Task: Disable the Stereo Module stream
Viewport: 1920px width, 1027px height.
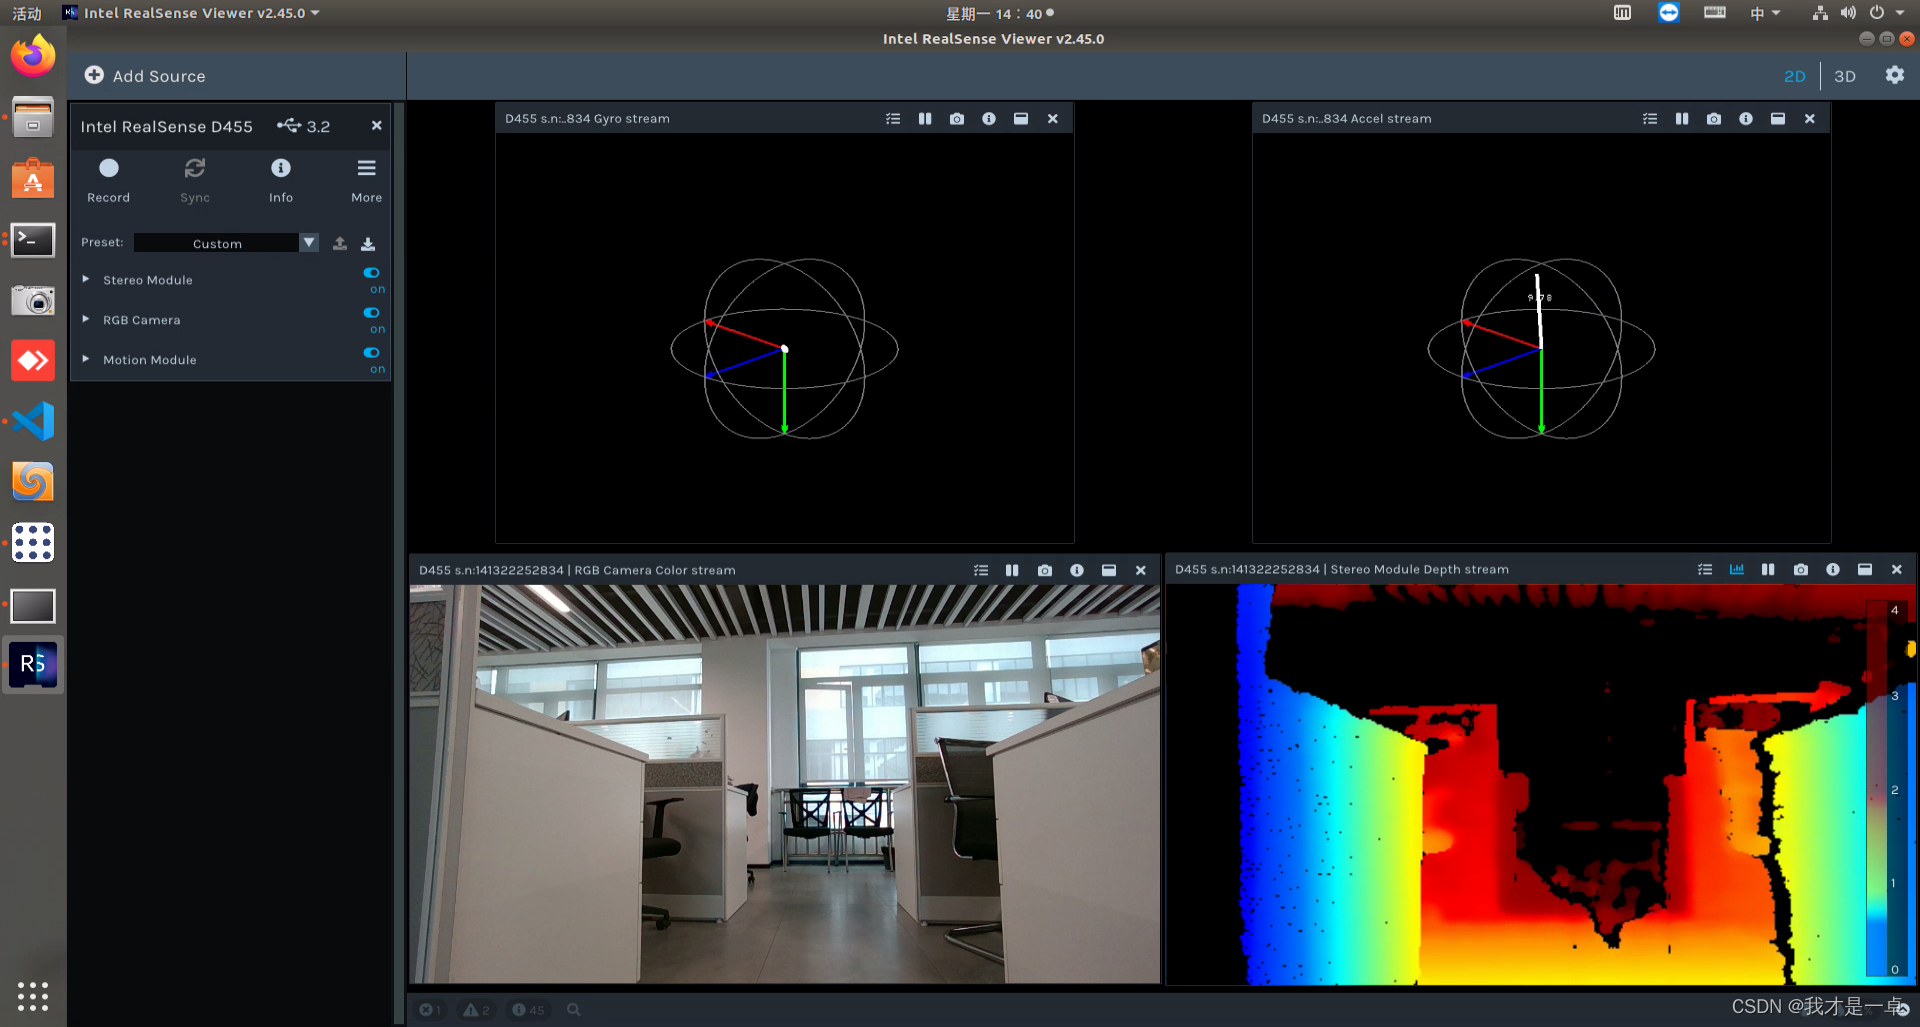Action: pyautogui.click(x=371, y=272)
